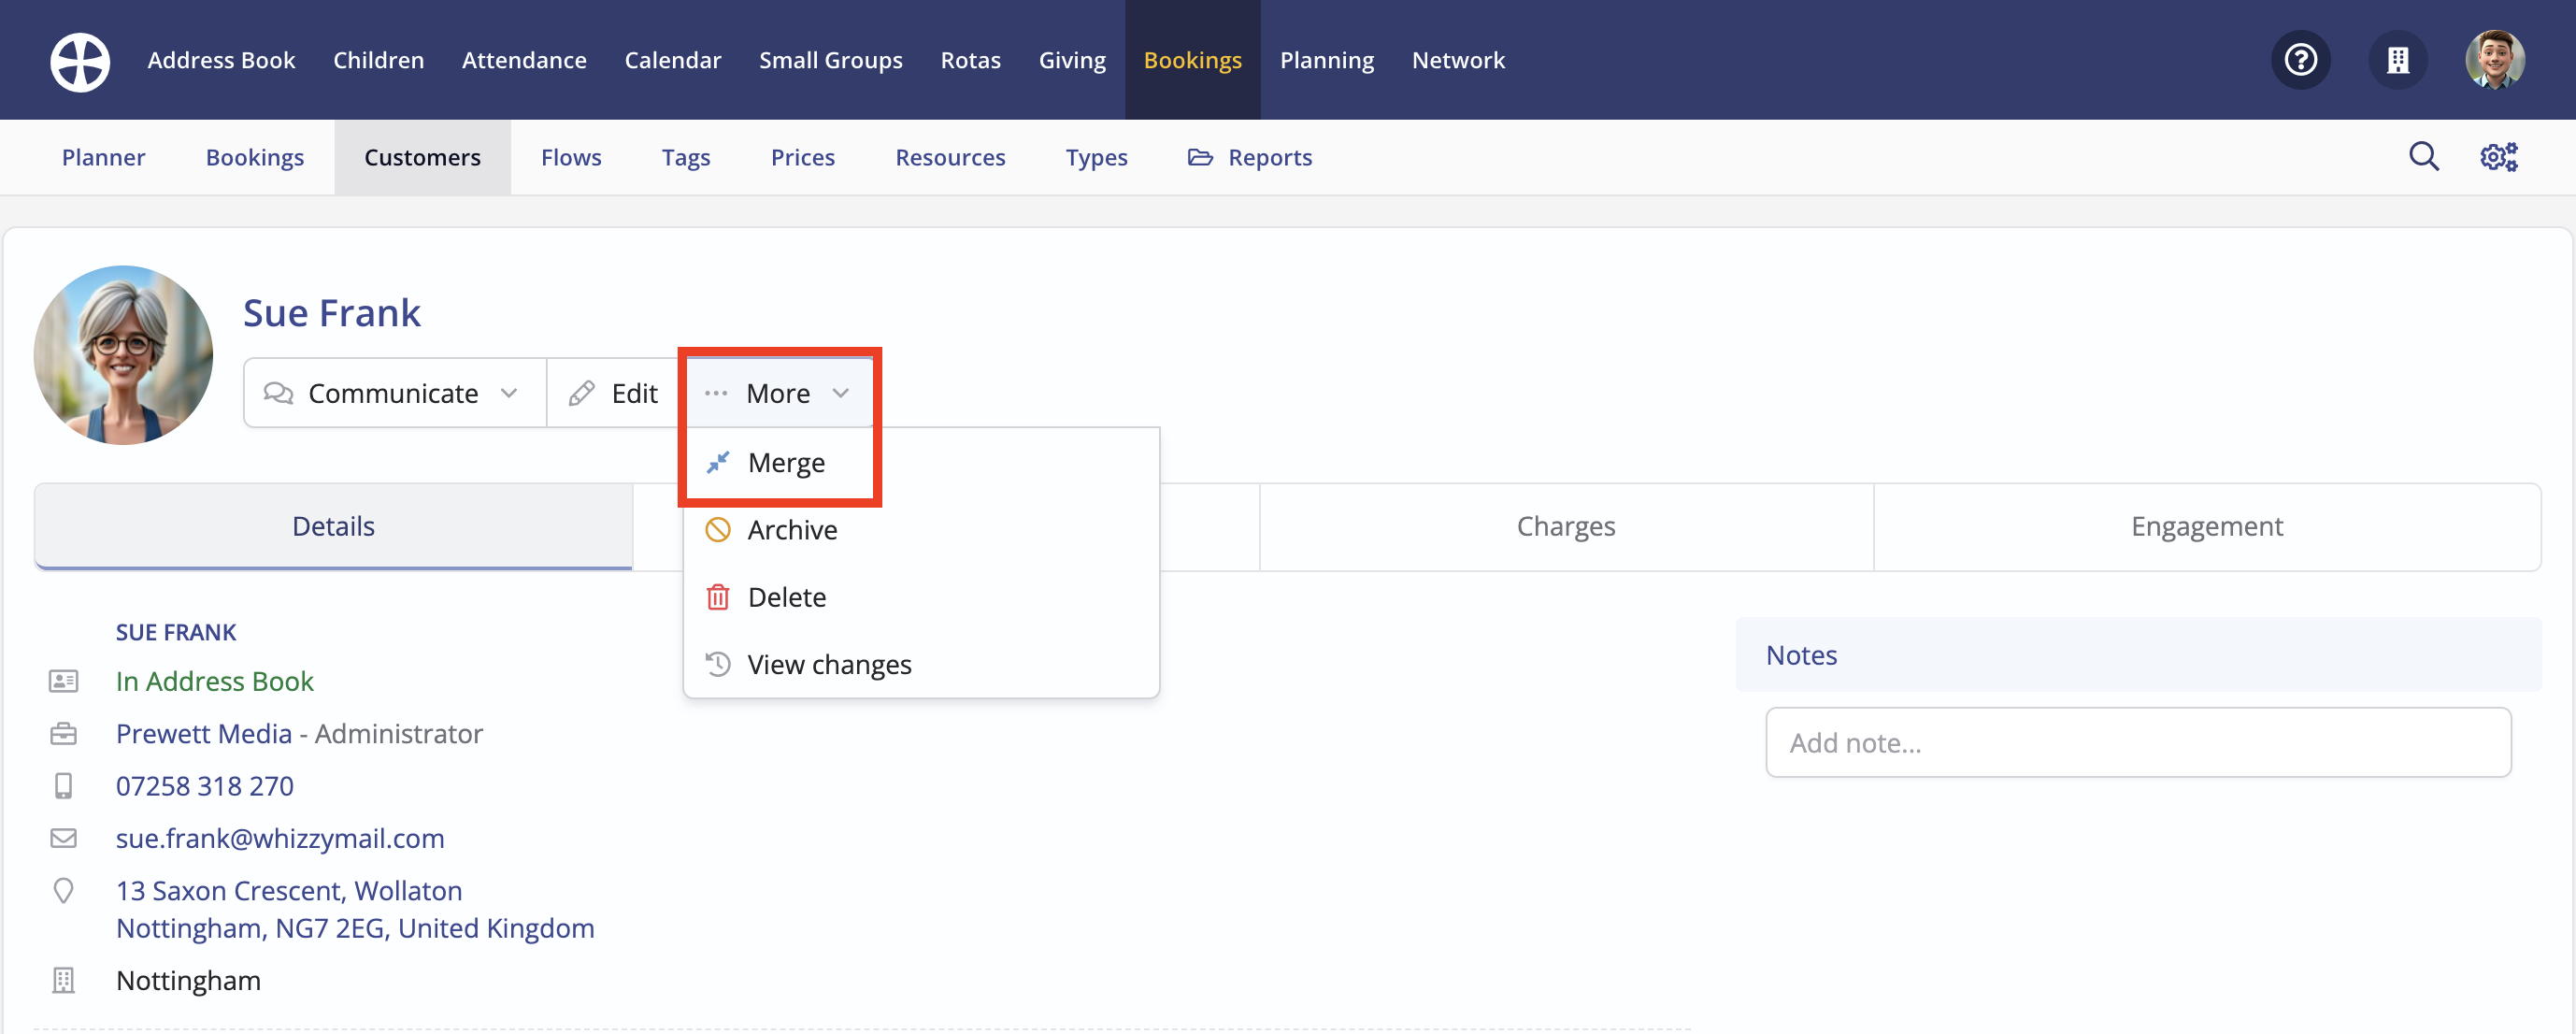Click the Reports folder icon

[x=1200, y=157]
